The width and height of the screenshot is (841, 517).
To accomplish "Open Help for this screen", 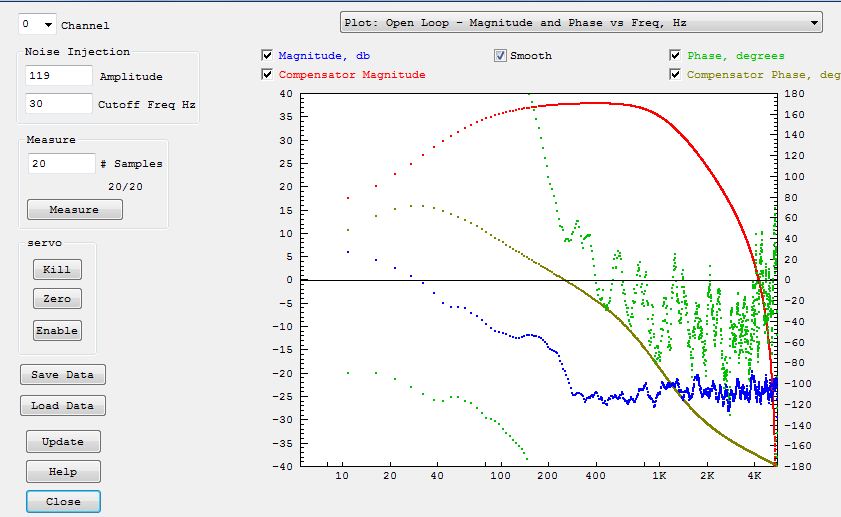I will [x=63, y=472].
